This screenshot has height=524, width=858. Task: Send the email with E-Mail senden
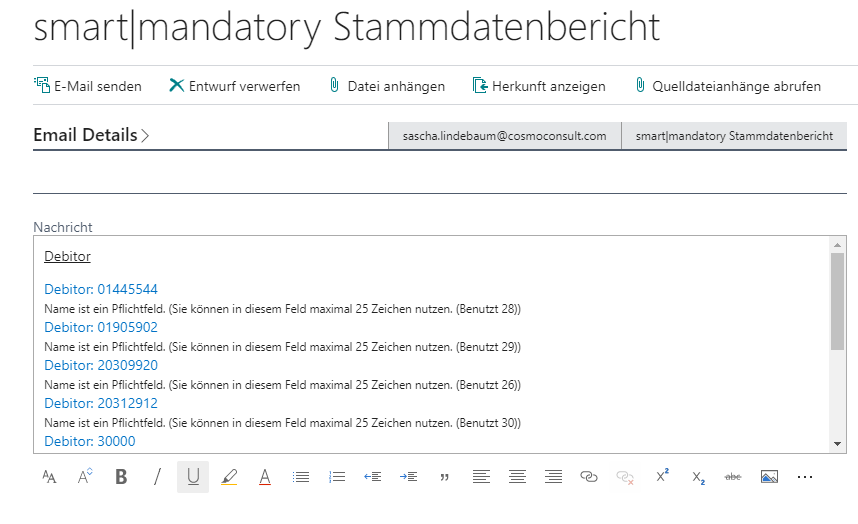coord(88,86)
